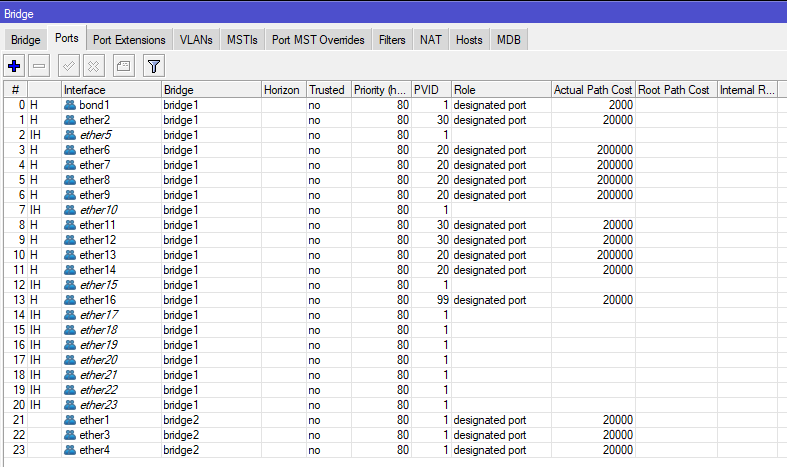Select the ether20 row text
This screenshot has width=787, height=467.
[x=98, y=360]
